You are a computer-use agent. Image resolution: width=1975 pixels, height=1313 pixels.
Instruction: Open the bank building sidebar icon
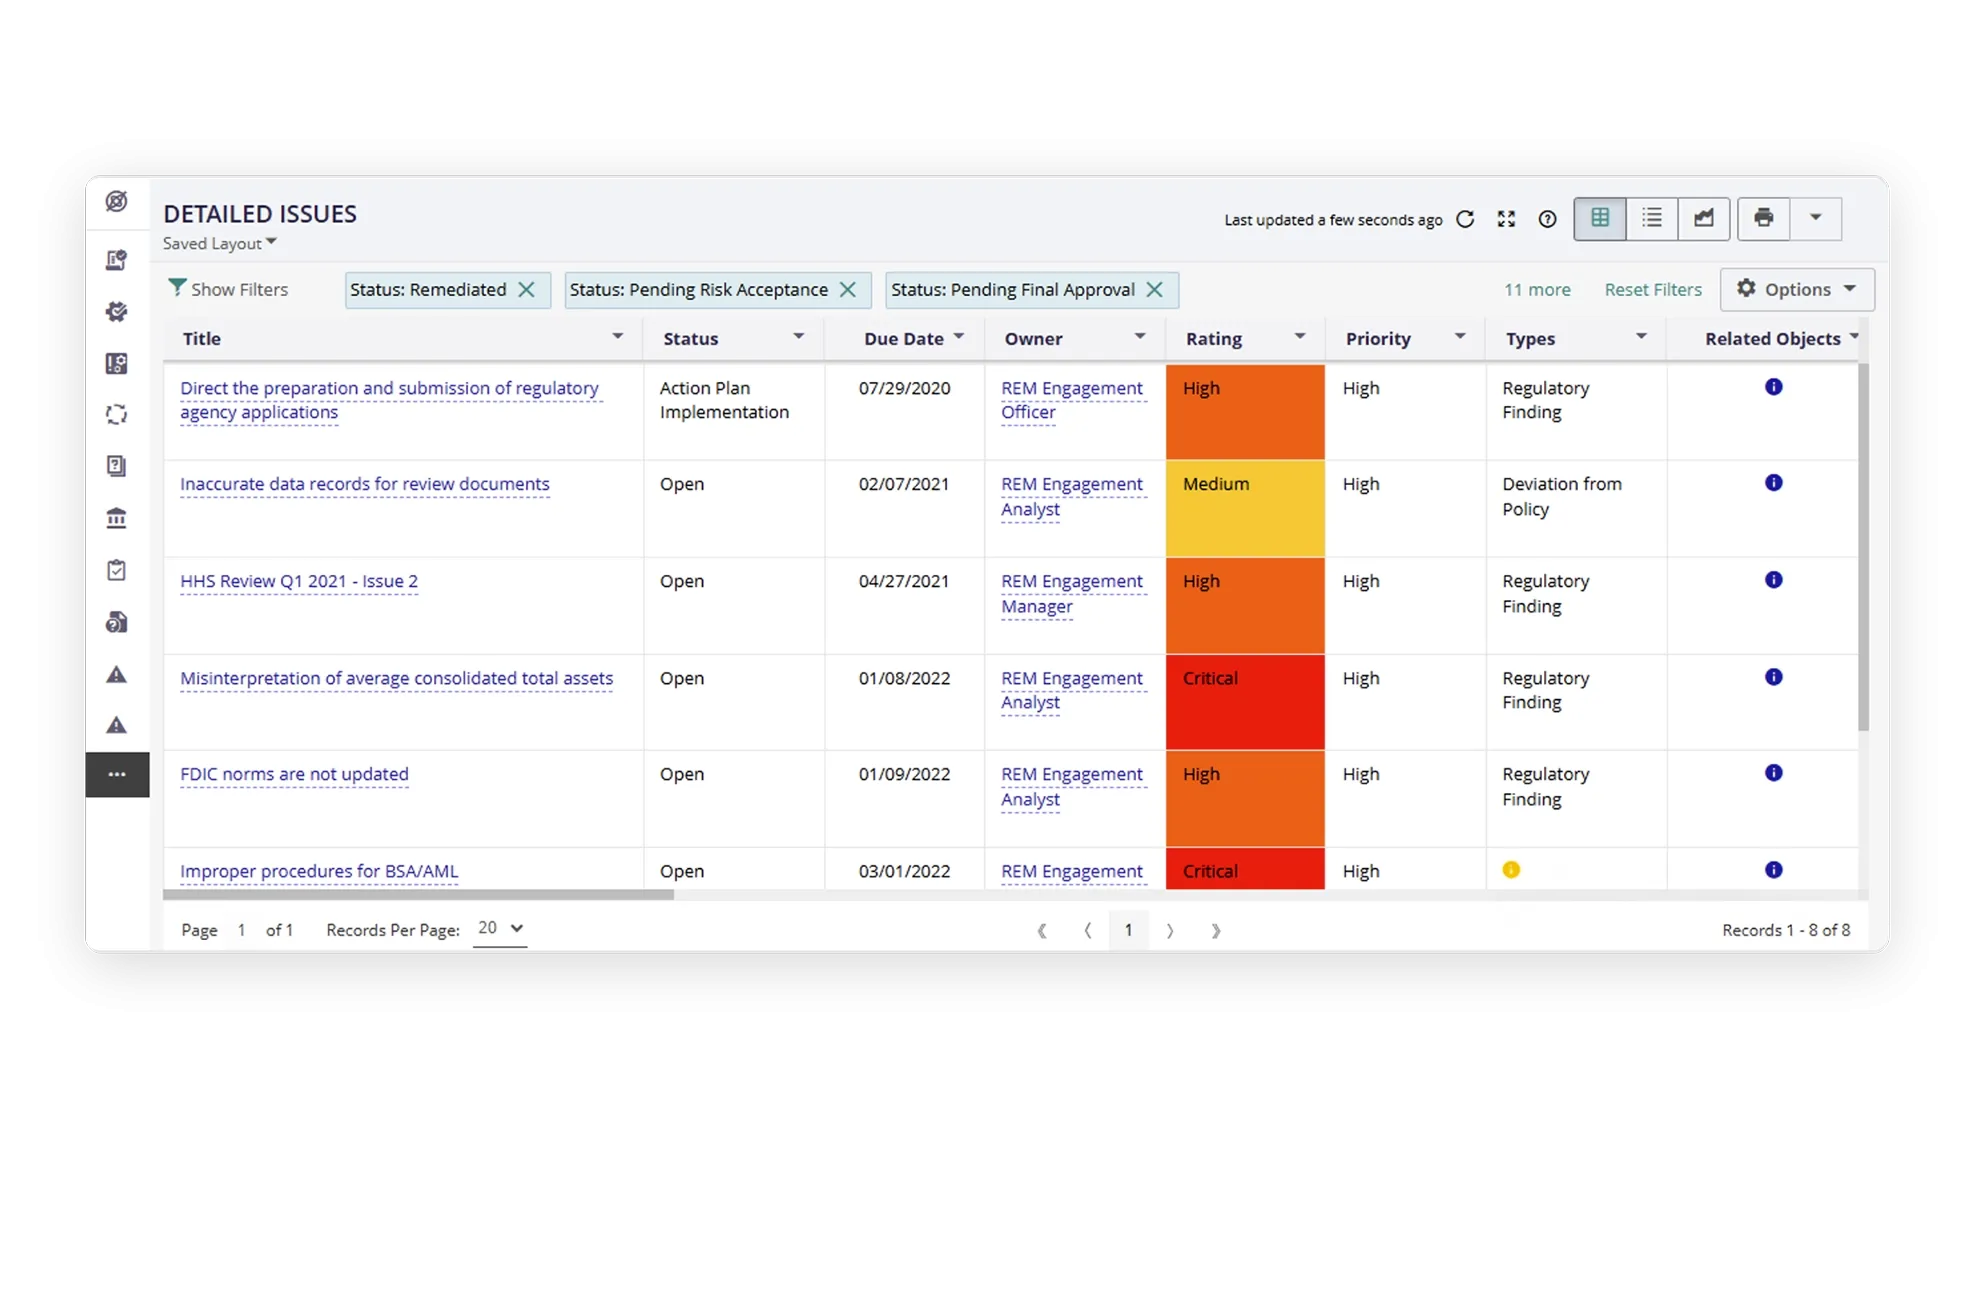117,518
